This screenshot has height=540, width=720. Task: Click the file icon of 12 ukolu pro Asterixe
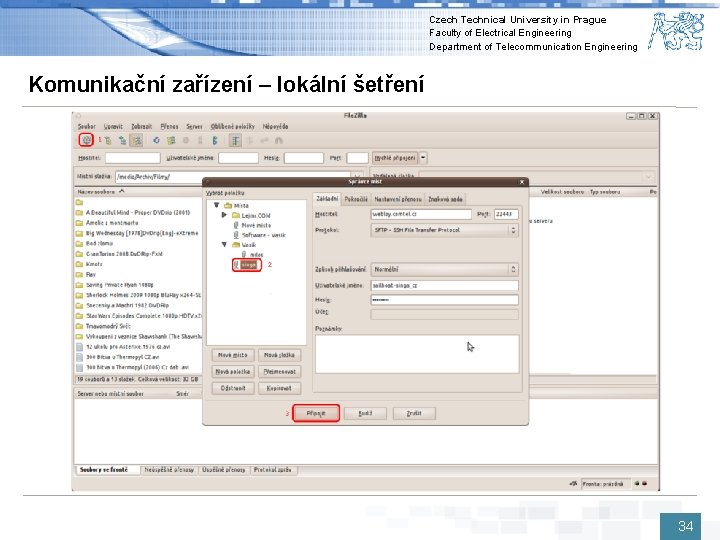[x=79, y=347]
